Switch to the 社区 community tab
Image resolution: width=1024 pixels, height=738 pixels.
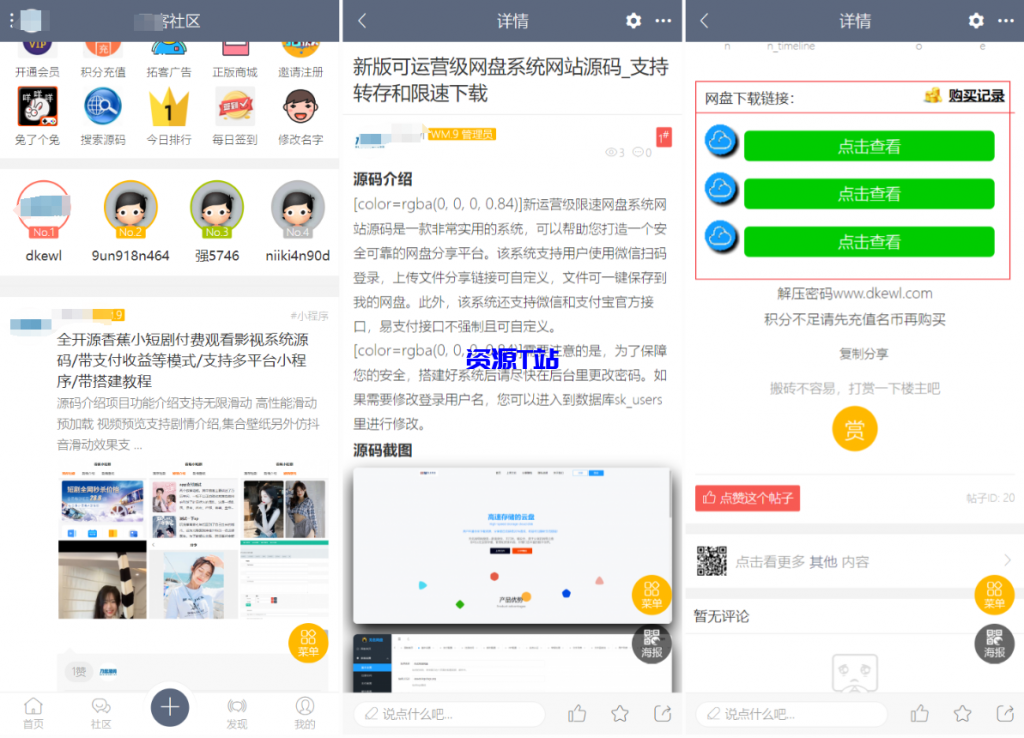pyautogui.click(x=102, y=712)
